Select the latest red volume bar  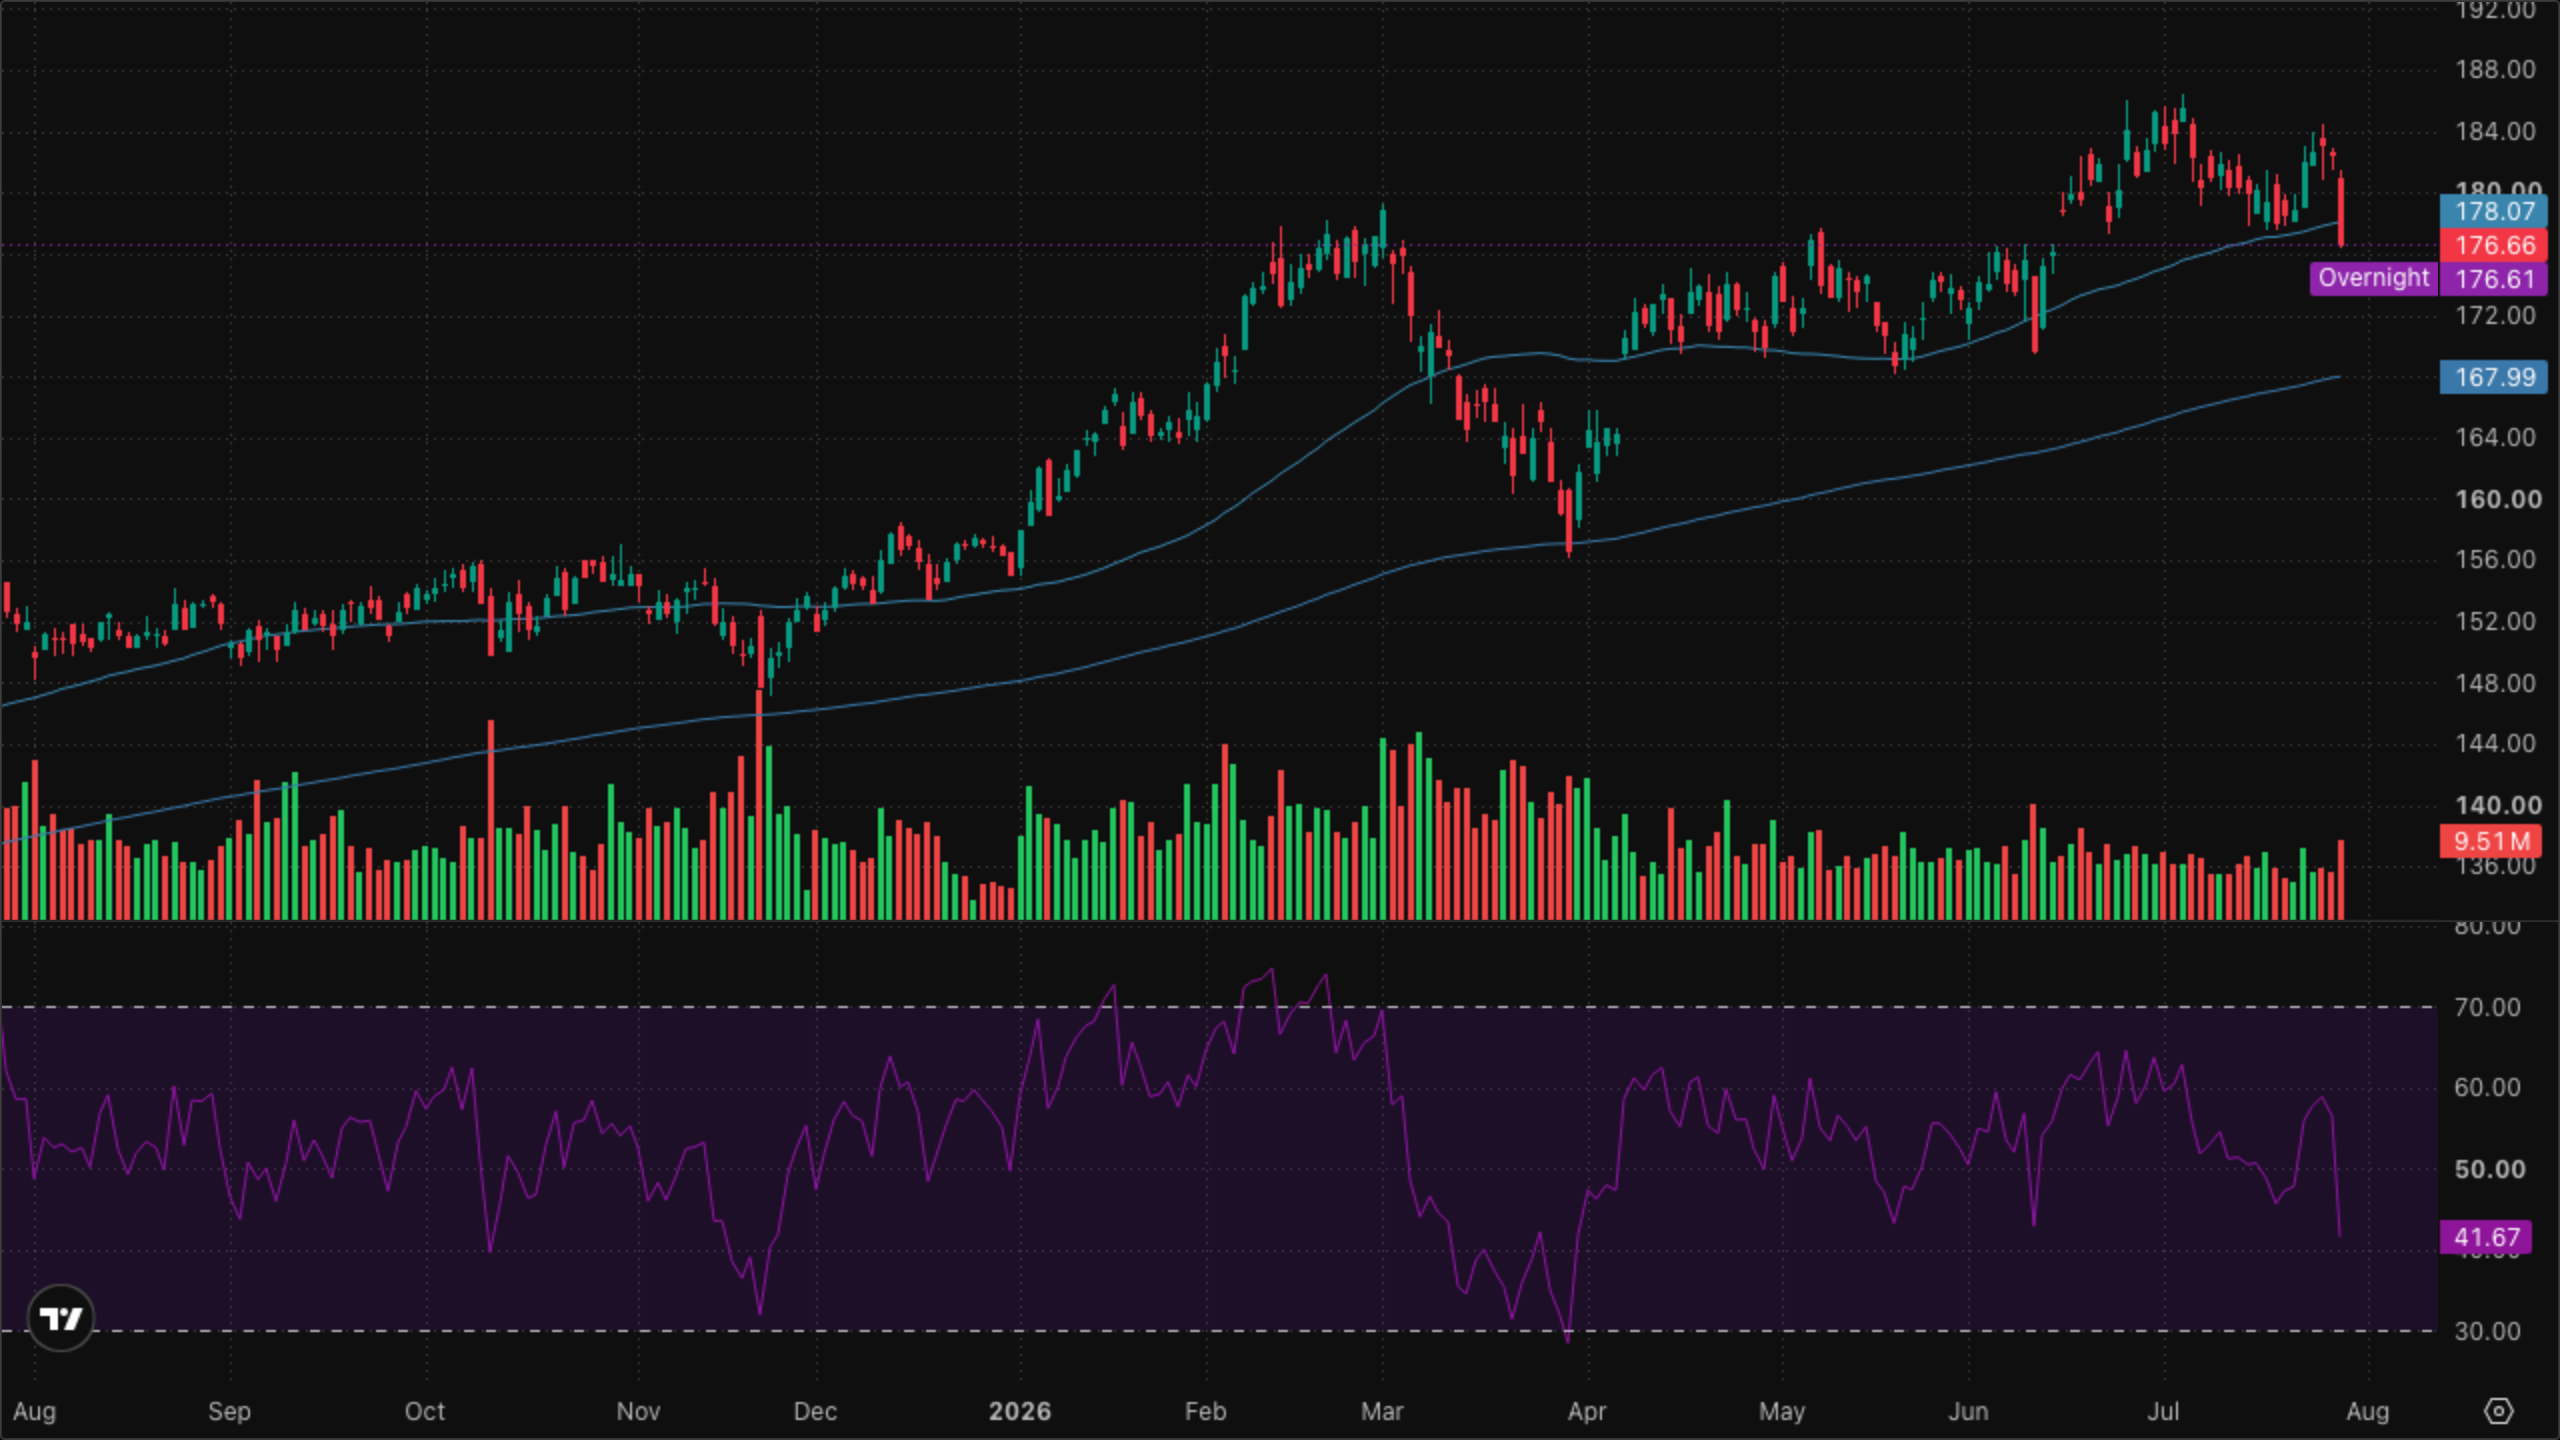2341,880
